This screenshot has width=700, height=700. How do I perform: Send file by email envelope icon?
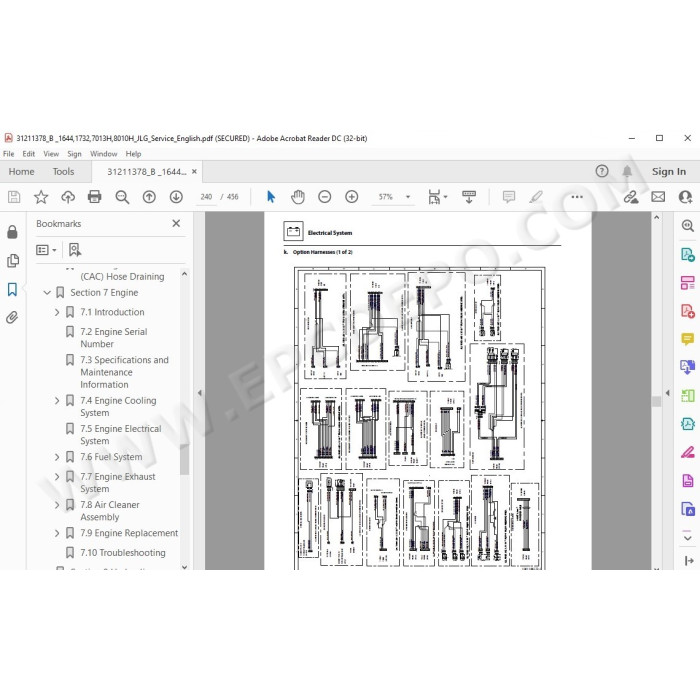pos(658,197)
